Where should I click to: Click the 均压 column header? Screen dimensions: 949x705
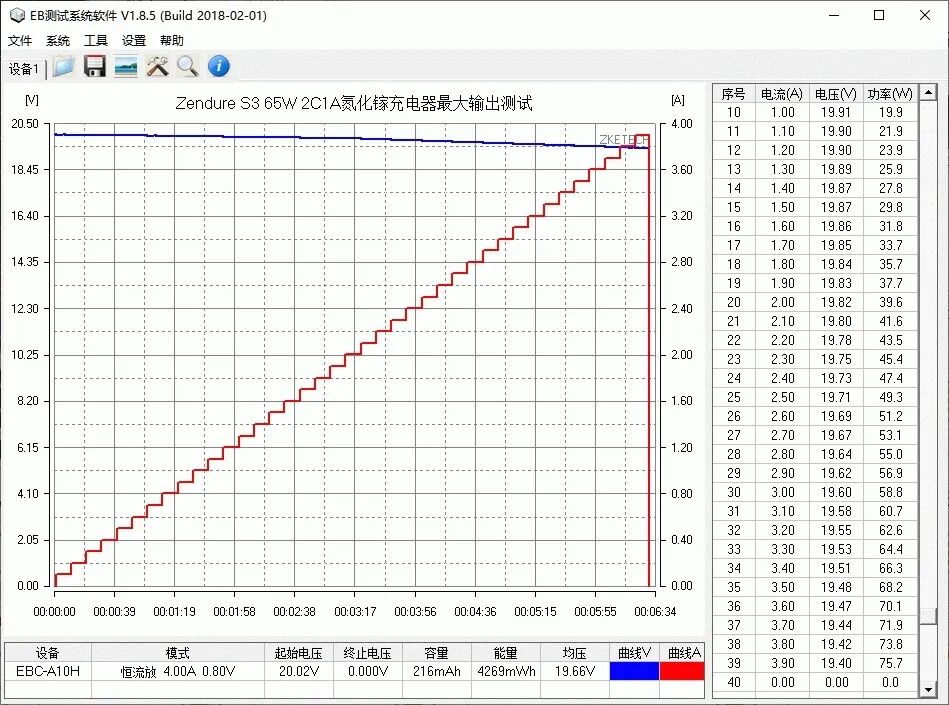coord(574,652)
